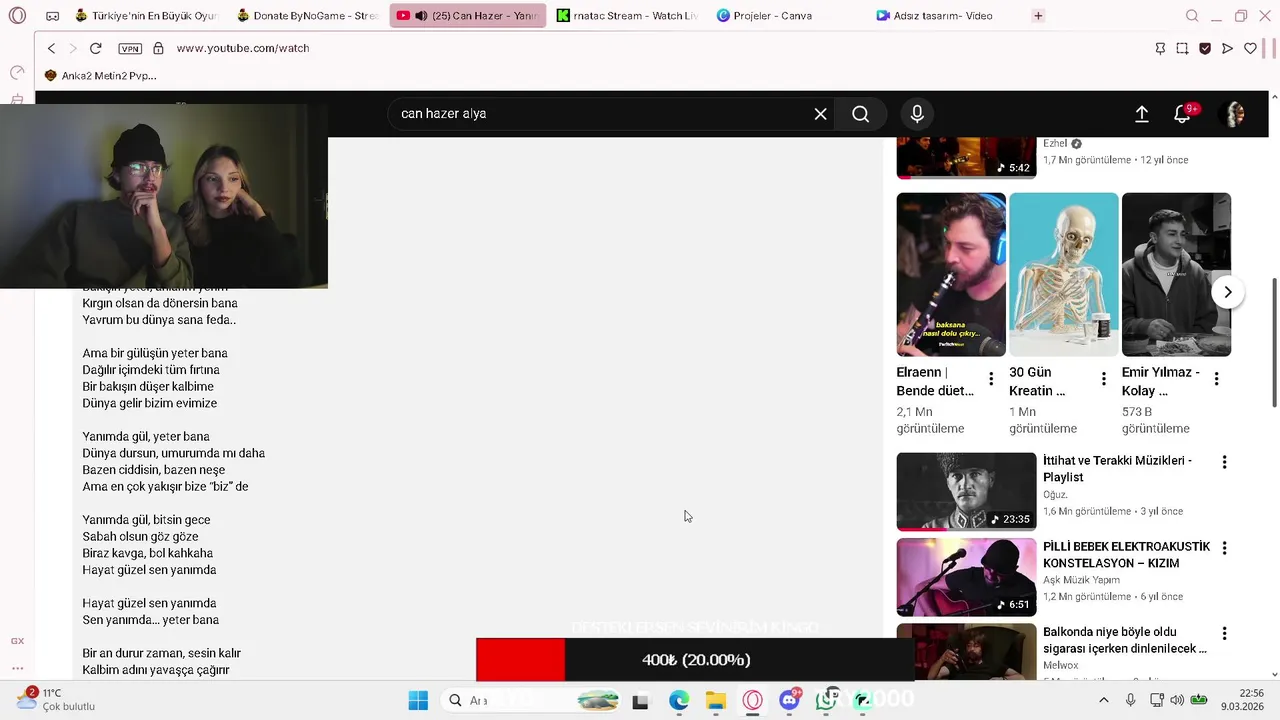Switch to the Projeler - Canva tab
Image resolution: width=1280 pixels, height=720 pixels.
(x=788, y=16)
